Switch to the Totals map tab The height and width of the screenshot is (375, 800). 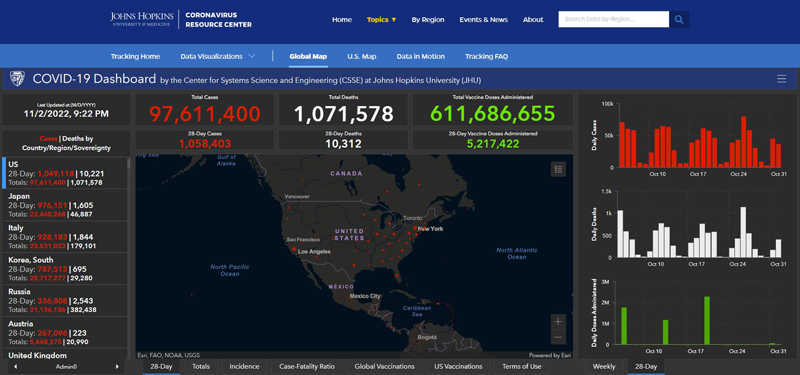[201, 366]
